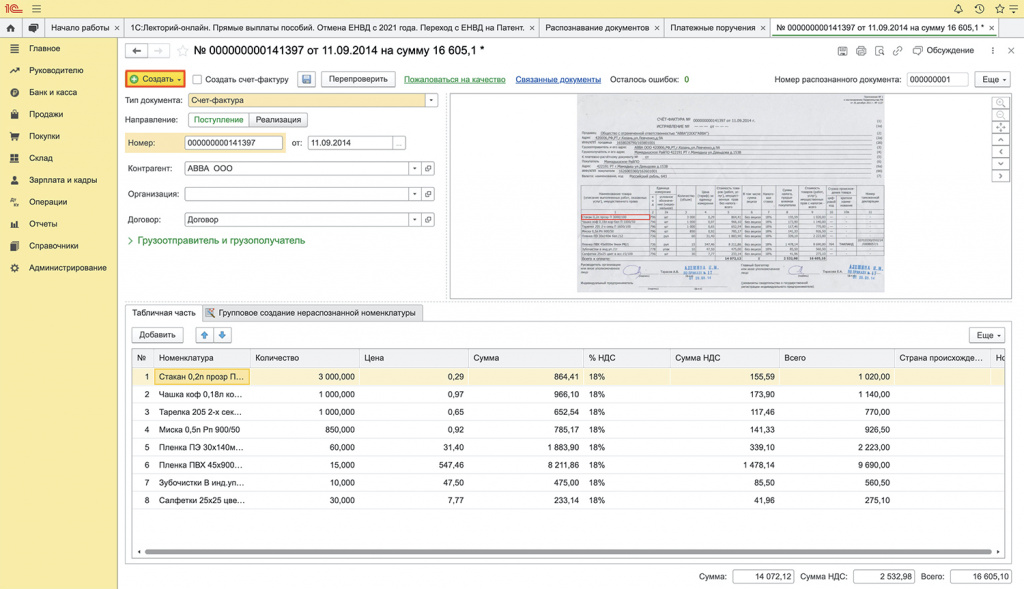
Task: Switch to Начало работы tab
Action: coord(80,27)
